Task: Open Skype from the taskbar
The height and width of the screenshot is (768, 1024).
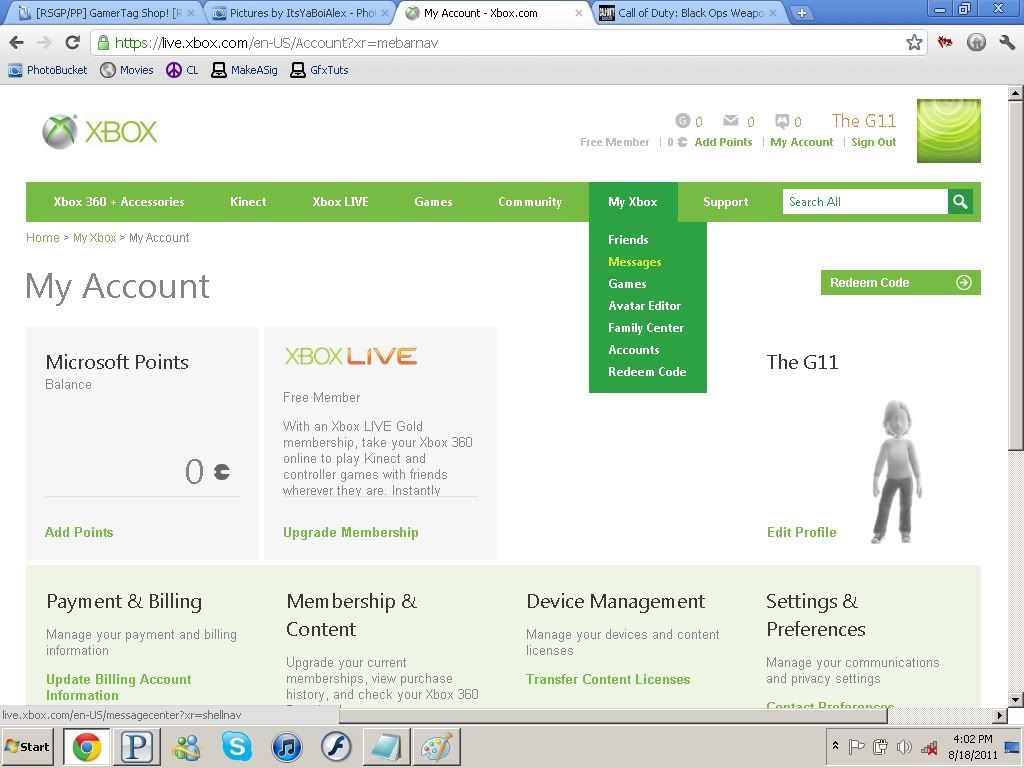Action: coord(236,746)
